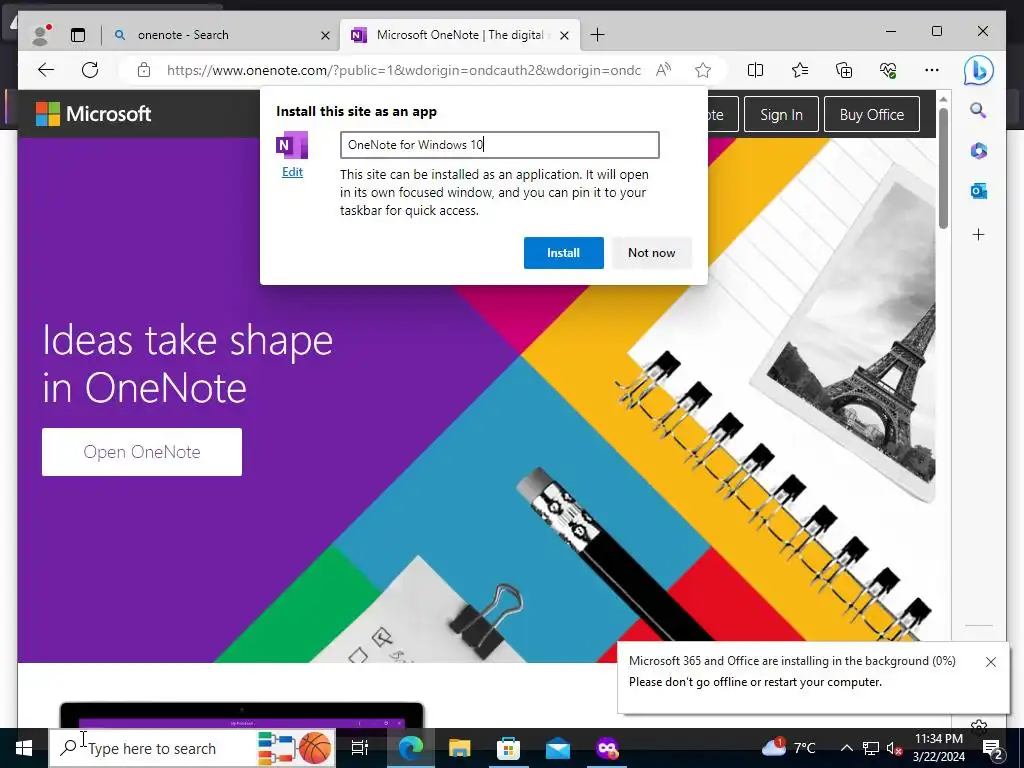Dismiss dialog with Not now
This screenshot has width=1024, height=768.
tap(651, 253)
